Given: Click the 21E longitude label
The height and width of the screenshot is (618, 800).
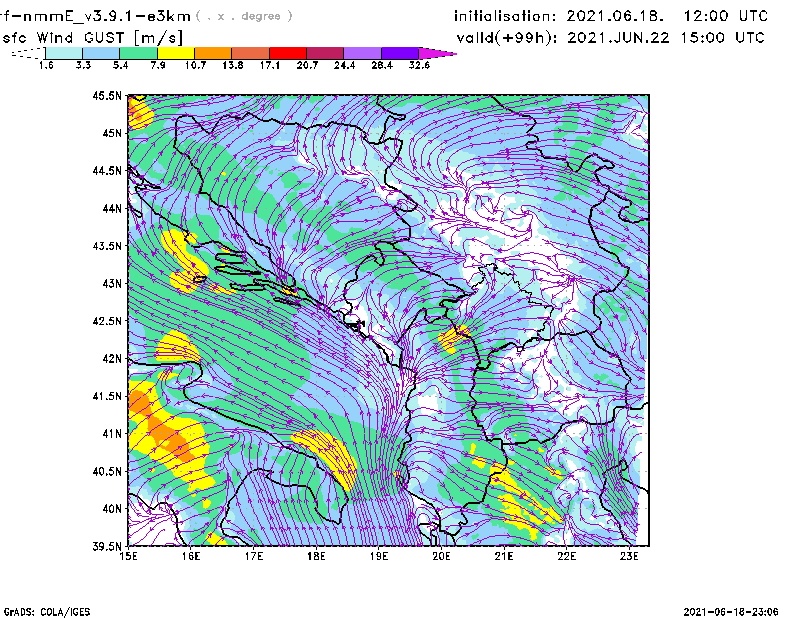Looking at the screenshot, I should [x=504, y=556].
